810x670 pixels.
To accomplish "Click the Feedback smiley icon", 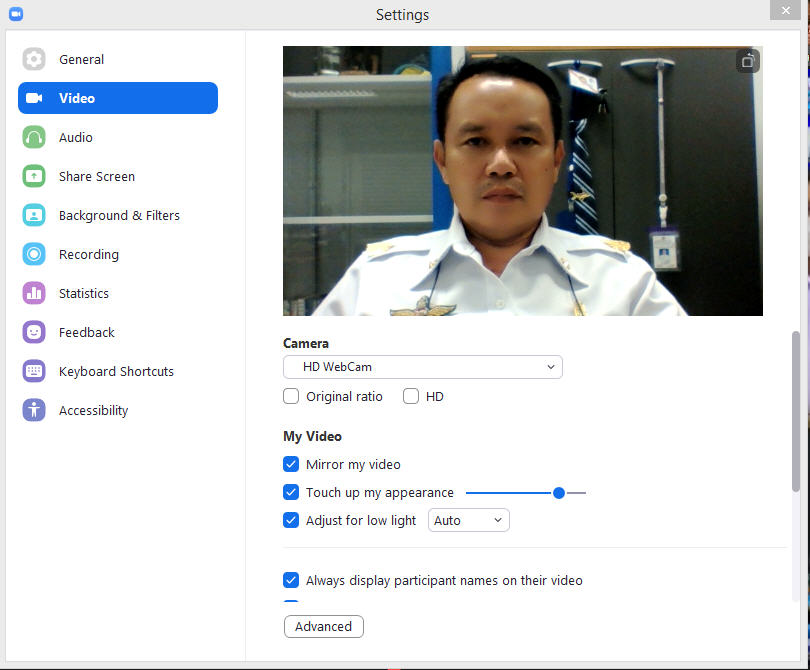I will coord(34,332).
